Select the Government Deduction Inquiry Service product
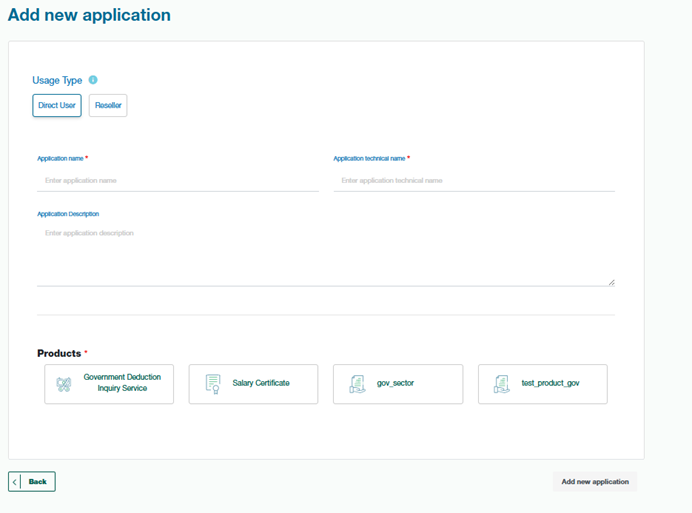This screenshot has height=513, width=692. [109, 384]
